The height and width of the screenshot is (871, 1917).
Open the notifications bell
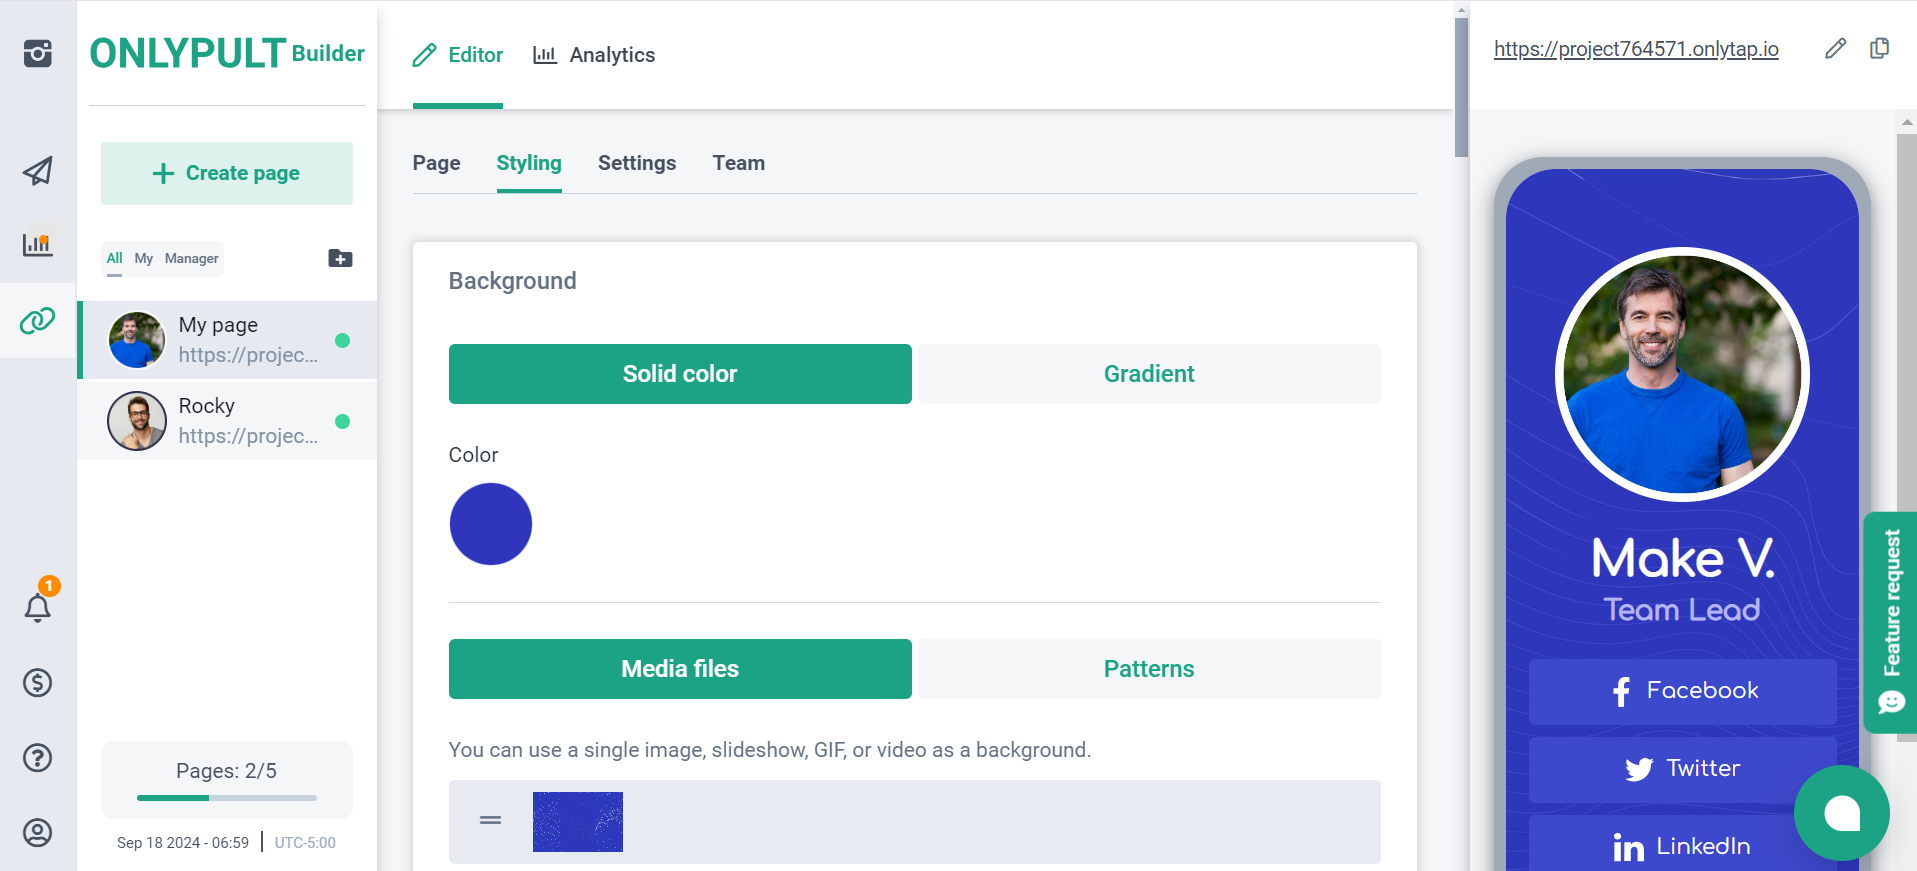click(38, 607)
